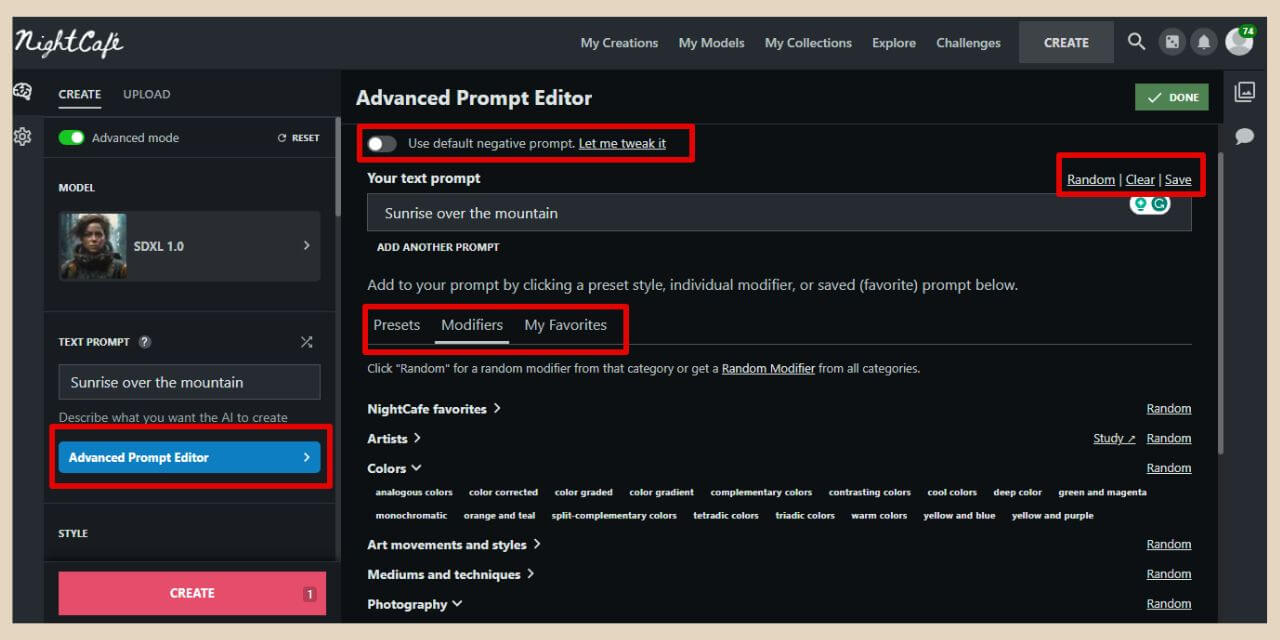The width and height of the screenshot is (1280, 640).
Task: Collapse the Colors modifier category
Action: pyautogui.click(x=394, y=468)
